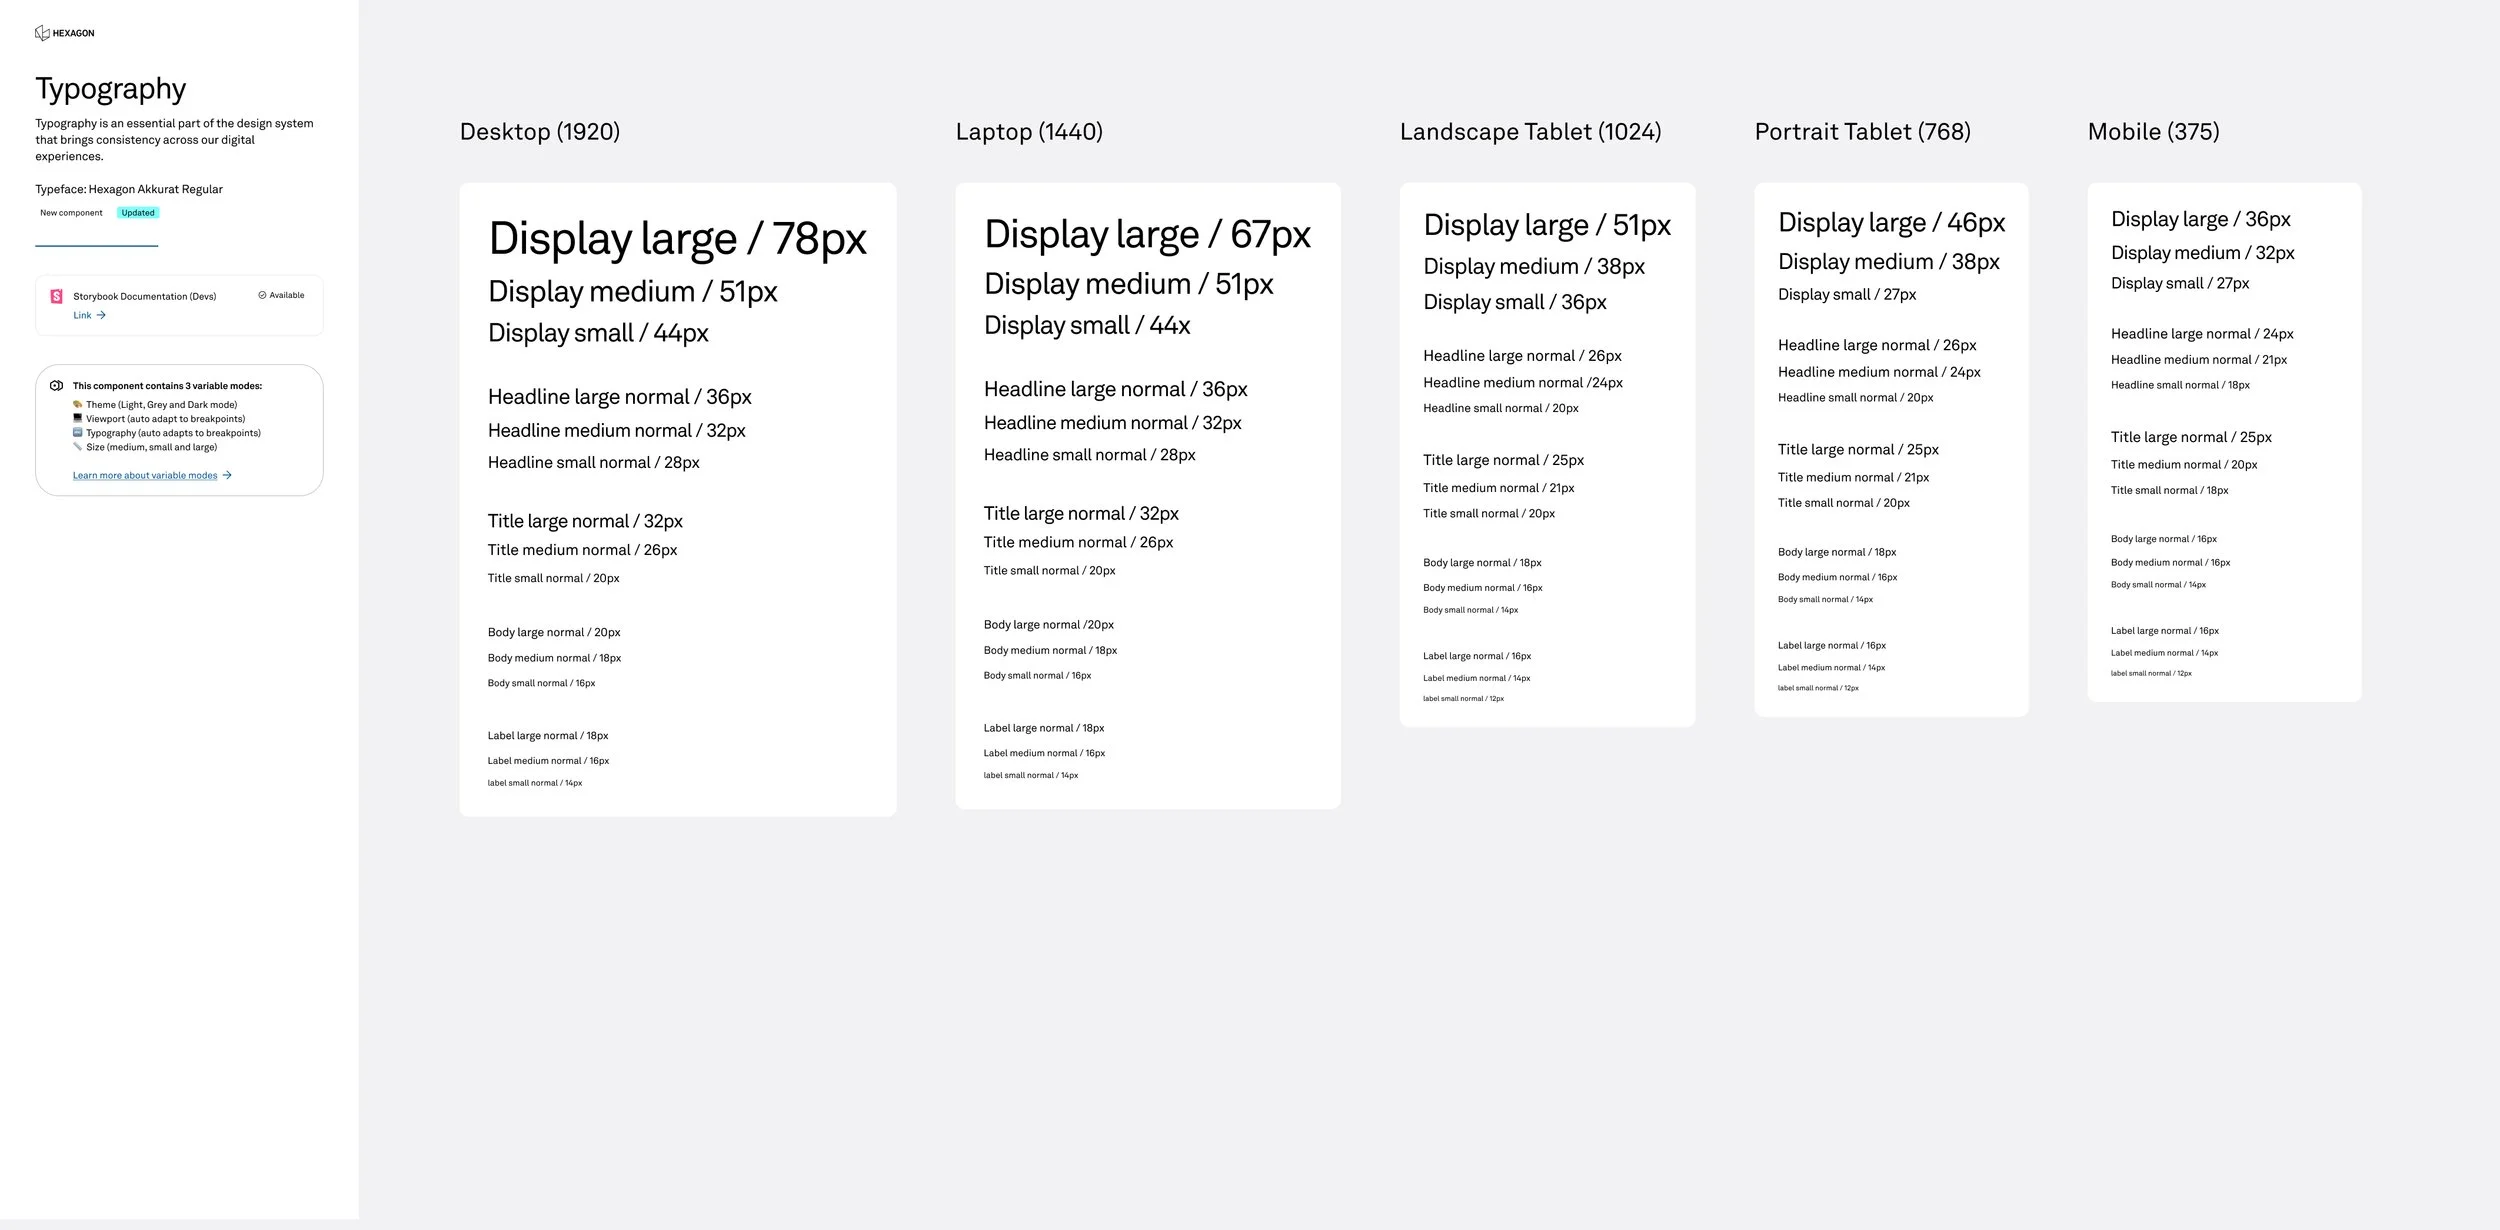The width and height of the screenshot is (2500, 1230).
Task: Select the Portrait Tablet (768) heading
Action: 1862,132
